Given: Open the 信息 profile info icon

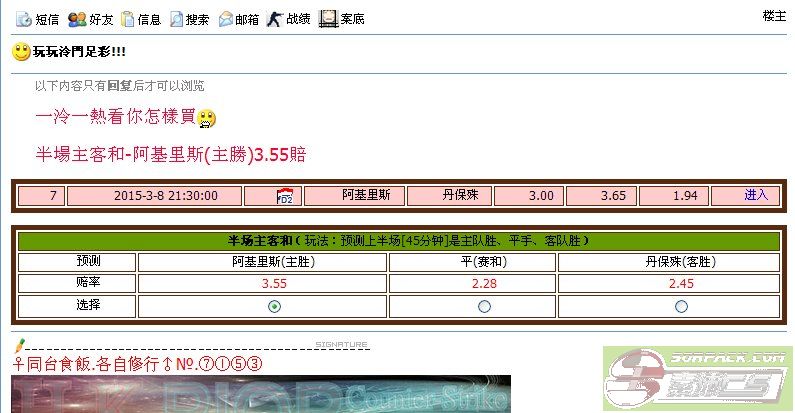Looking at the screenshot, I should 127,18.
